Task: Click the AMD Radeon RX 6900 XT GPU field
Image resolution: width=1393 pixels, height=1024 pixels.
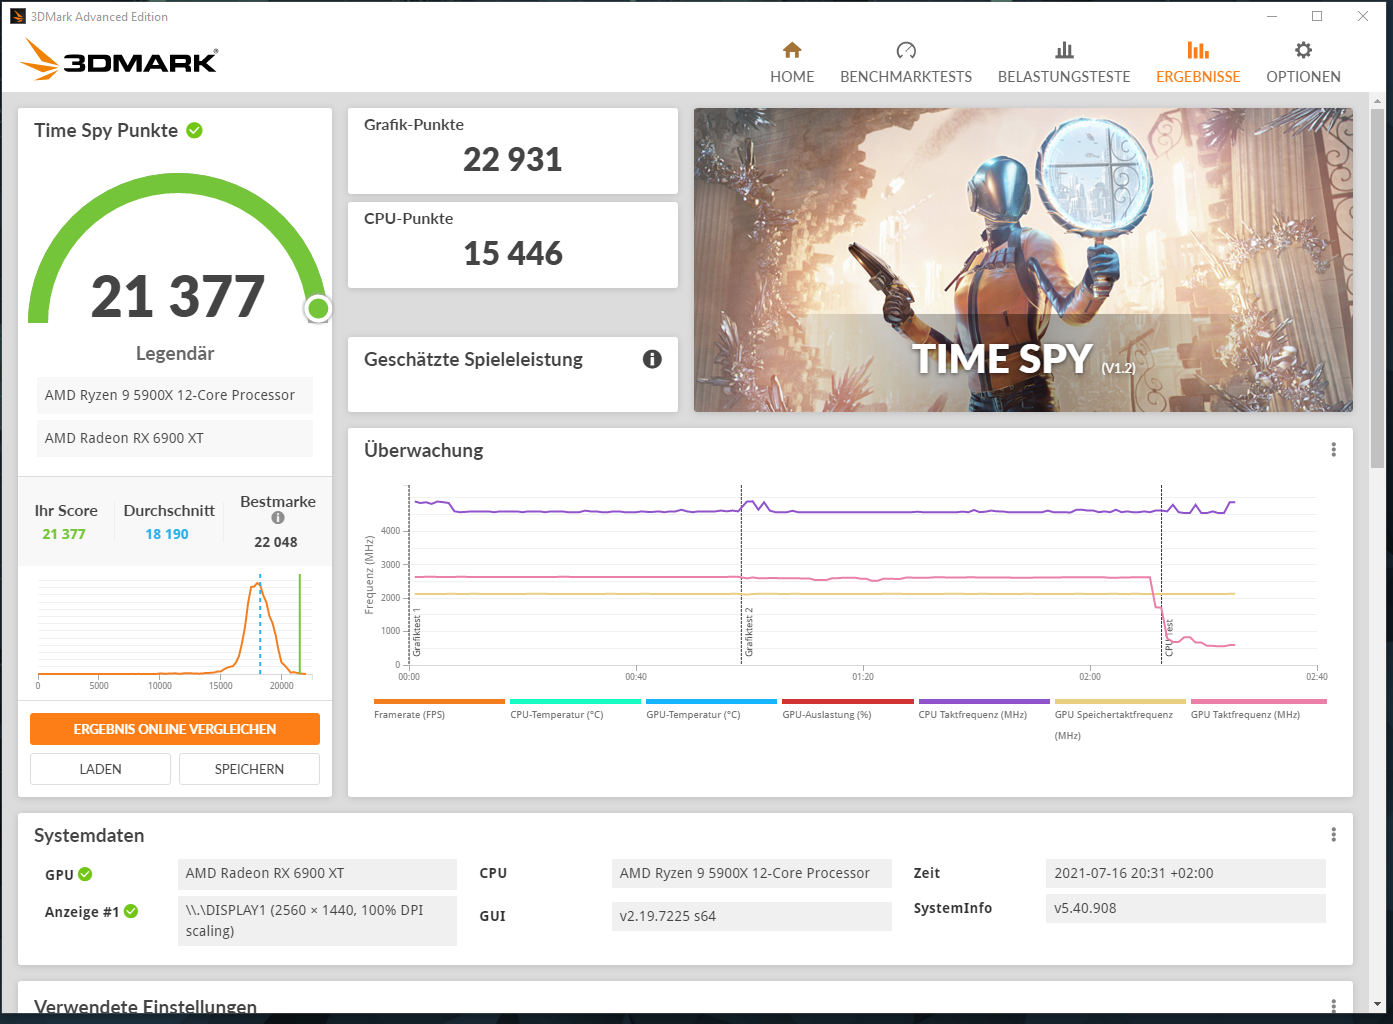Action: (317, 874)
